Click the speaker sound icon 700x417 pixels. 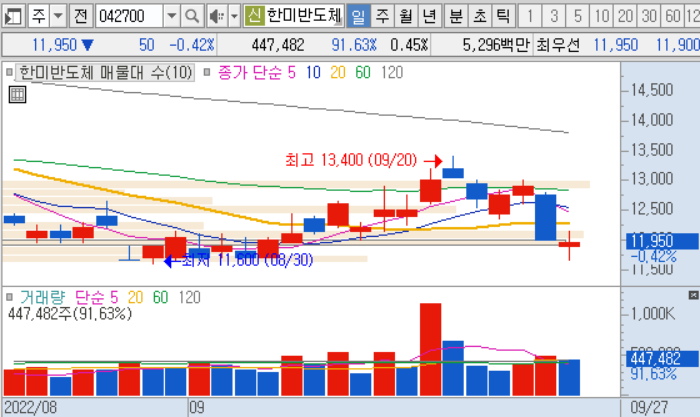tap(217, 17)
